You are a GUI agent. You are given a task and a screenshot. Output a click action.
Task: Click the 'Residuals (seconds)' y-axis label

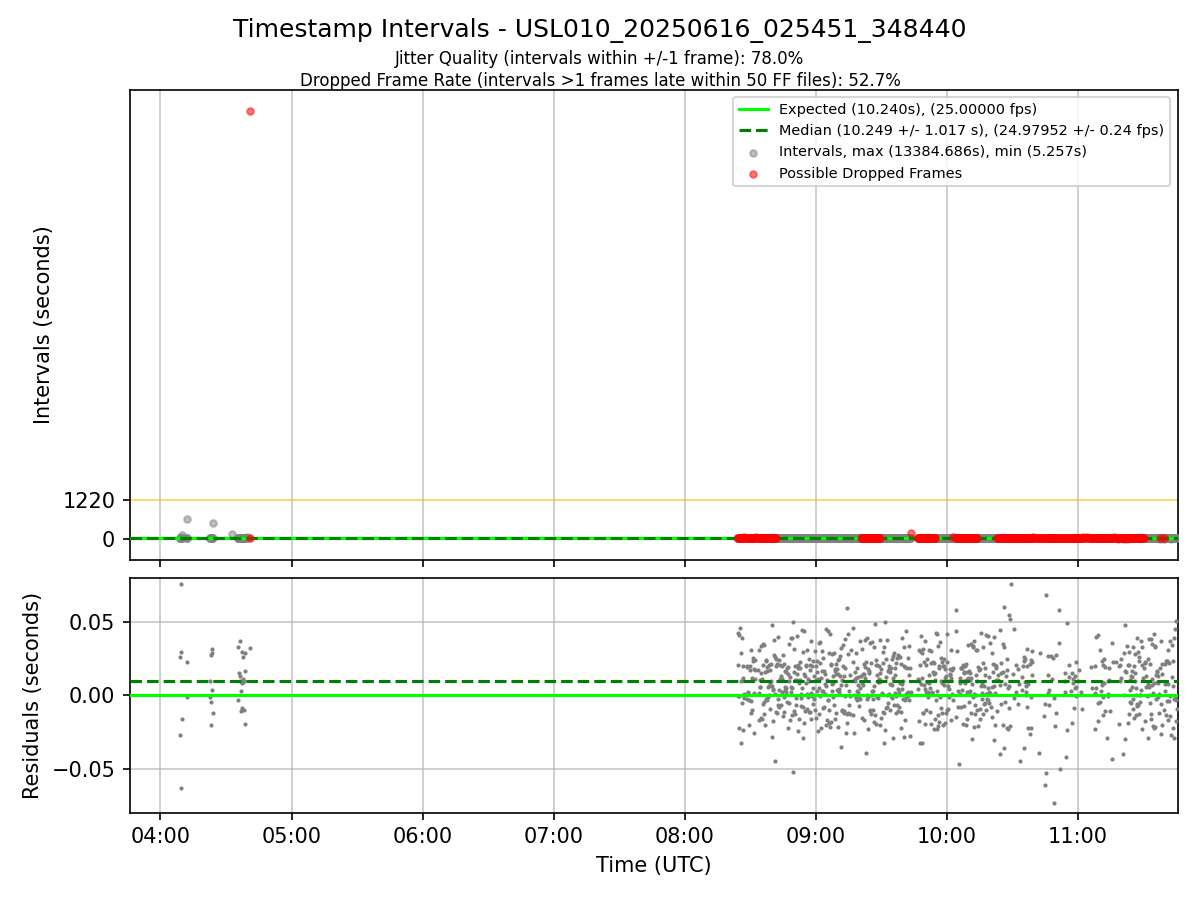(x=32, y=696)
